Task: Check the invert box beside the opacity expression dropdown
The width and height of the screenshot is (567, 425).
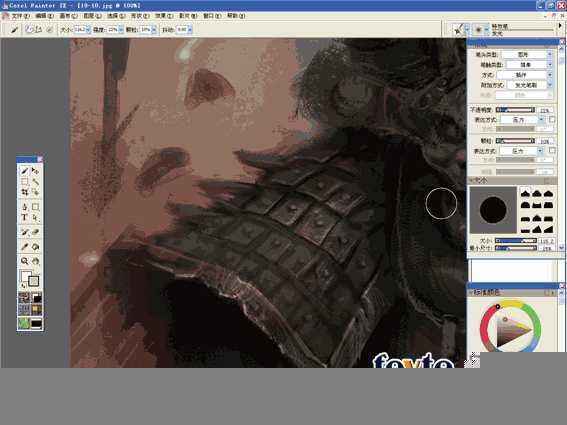Action: [552, 119]
